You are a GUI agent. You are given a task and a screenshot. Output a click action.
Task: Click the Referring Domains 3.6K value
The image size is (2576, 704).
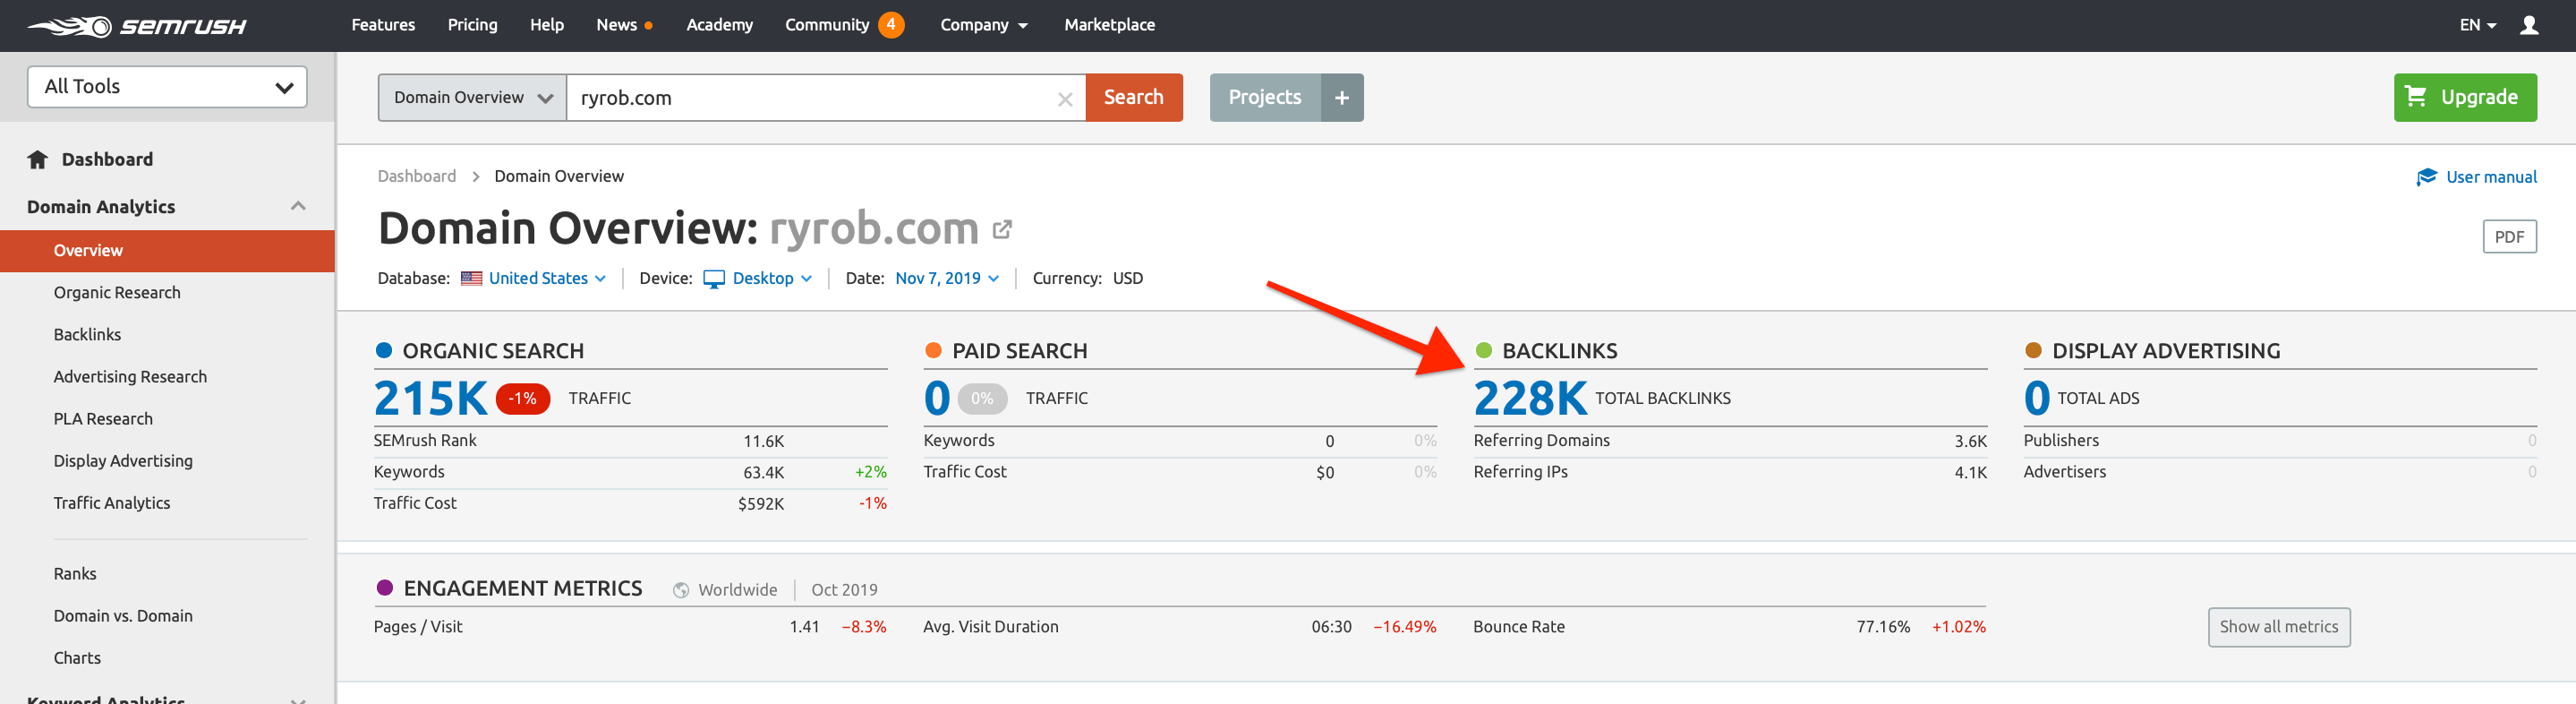[1970, 441]
